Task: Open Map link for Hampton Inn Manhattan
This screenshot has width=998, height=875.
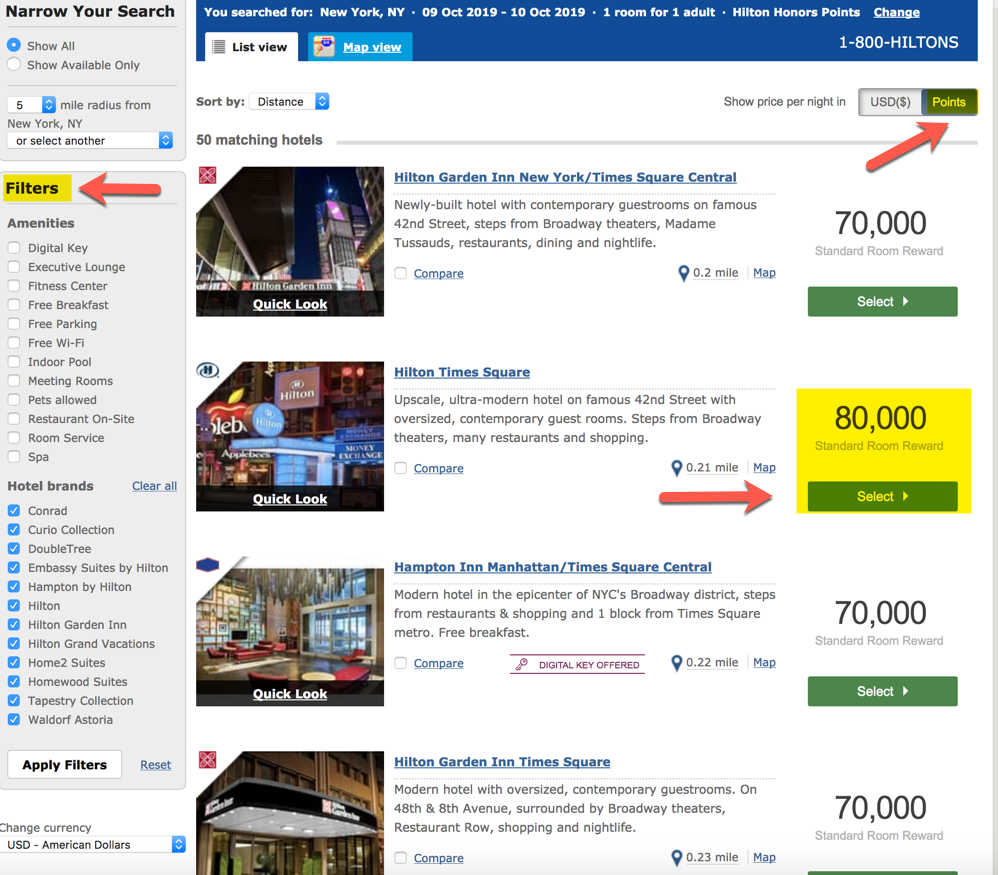Action: pyautogui.click(x=764, y=662)
